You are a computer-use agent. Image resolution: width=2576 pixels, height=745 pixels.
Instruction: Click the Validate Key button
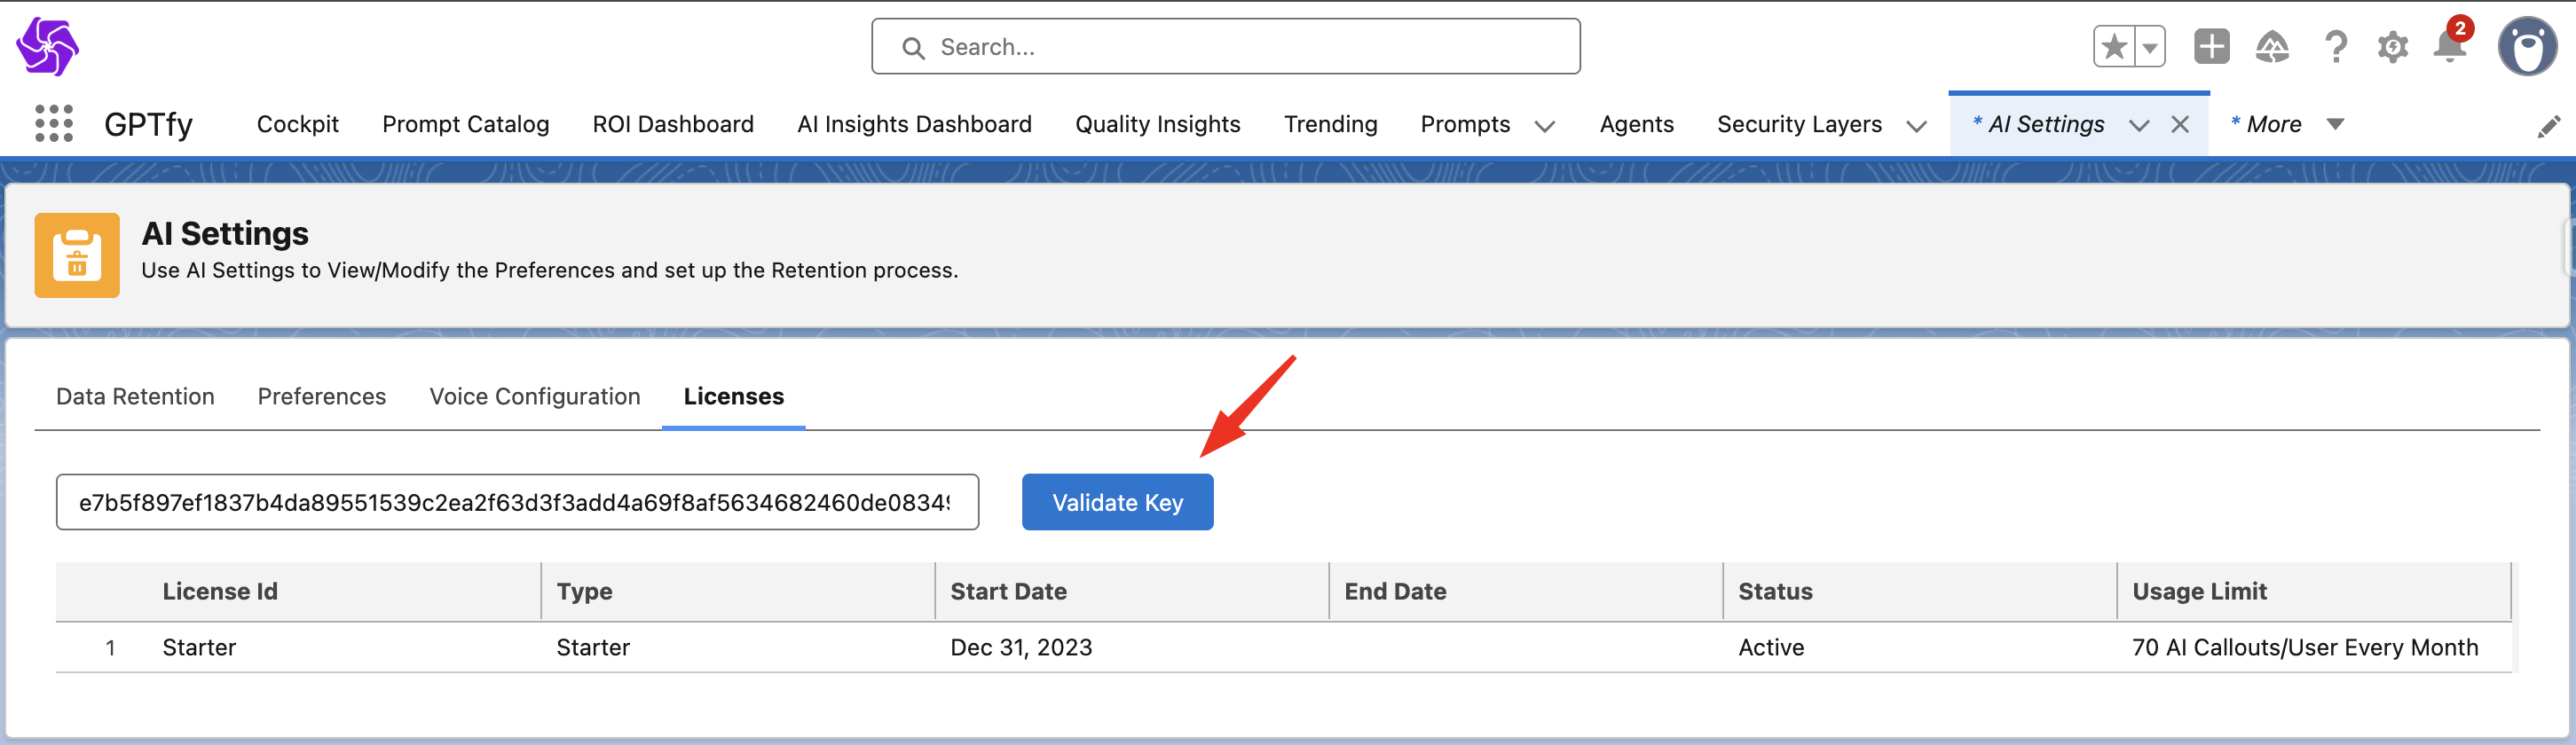[1117, 502]
